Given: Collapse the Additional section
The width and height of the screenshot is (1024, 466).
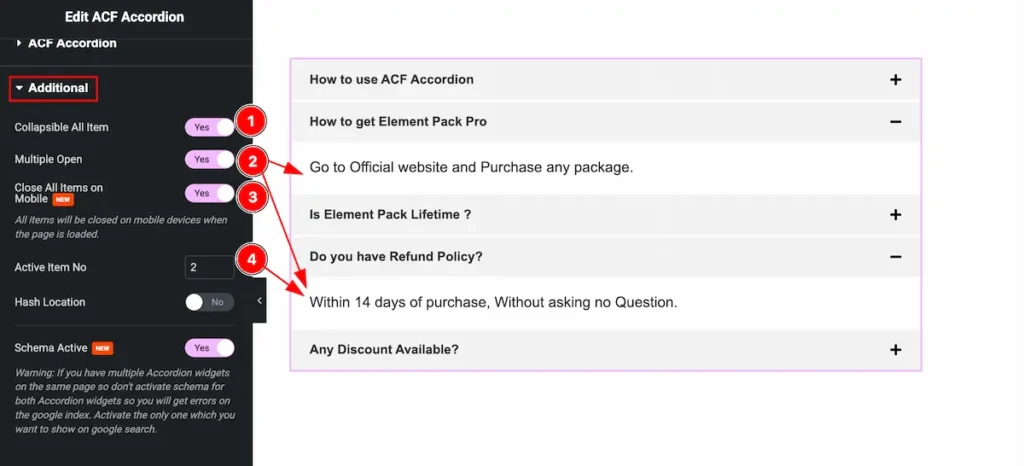Looking at the screenshot, I should 53,88.
